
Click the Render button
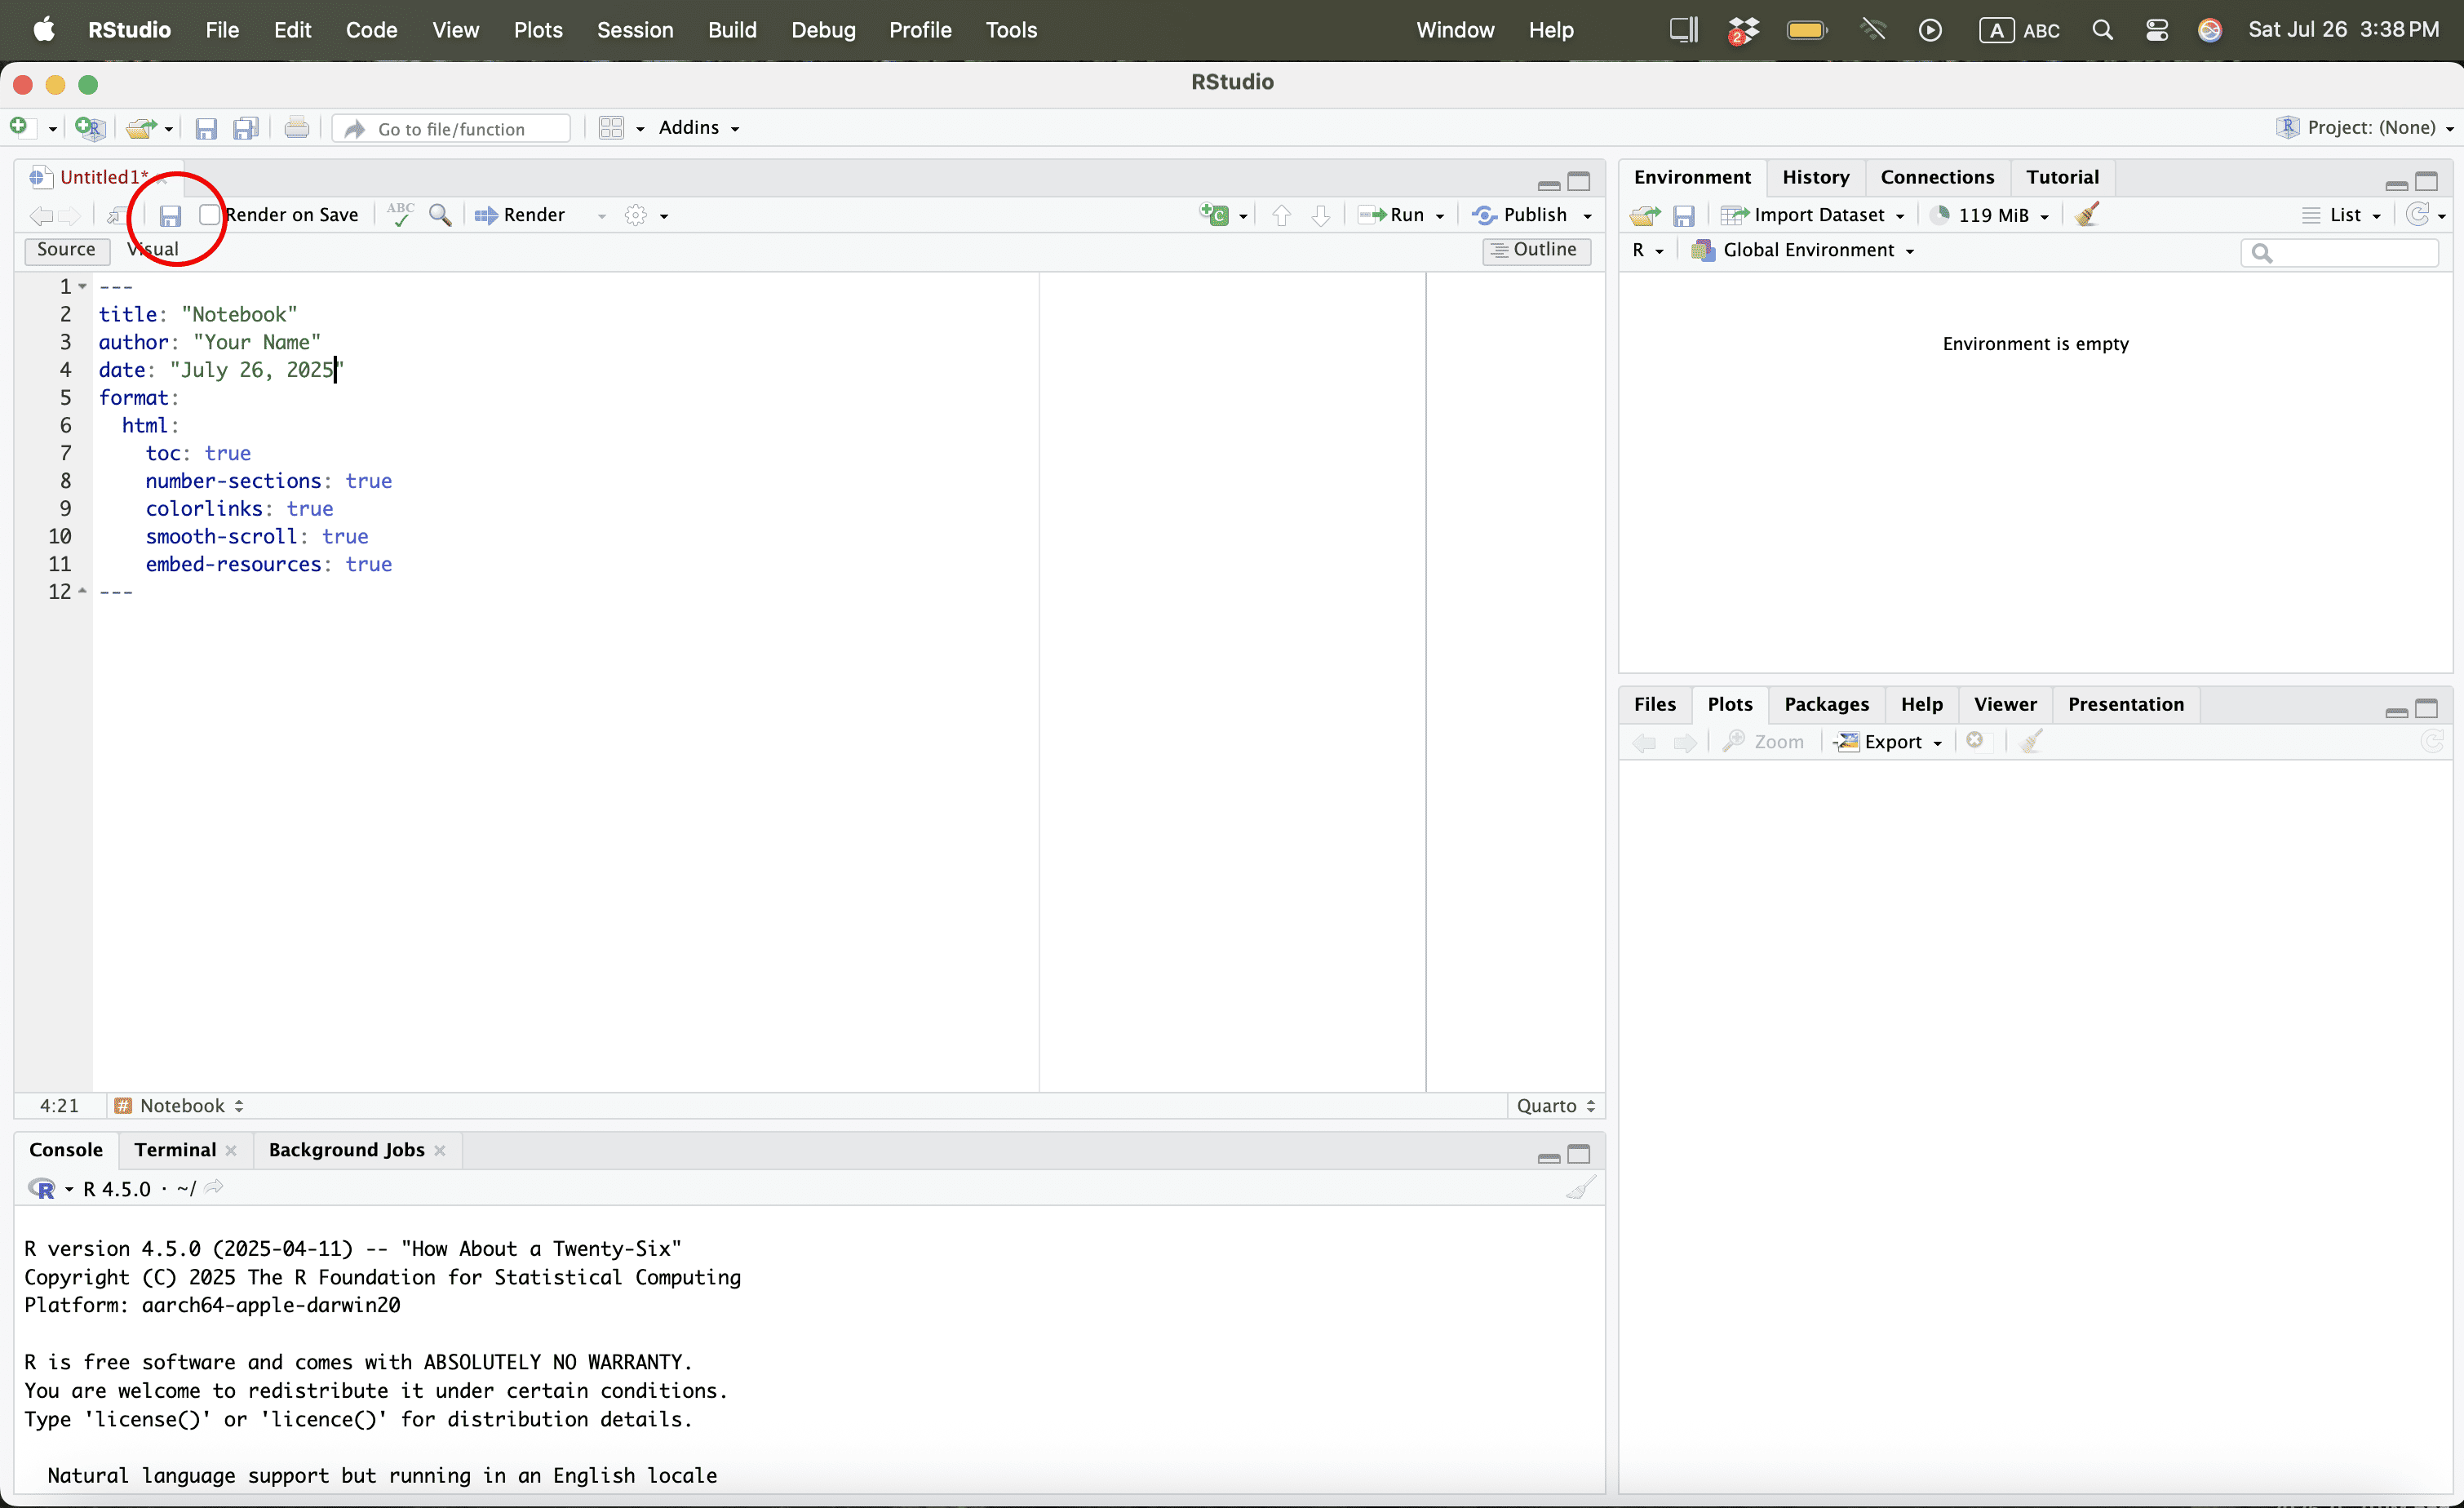[x=521, y=215]
